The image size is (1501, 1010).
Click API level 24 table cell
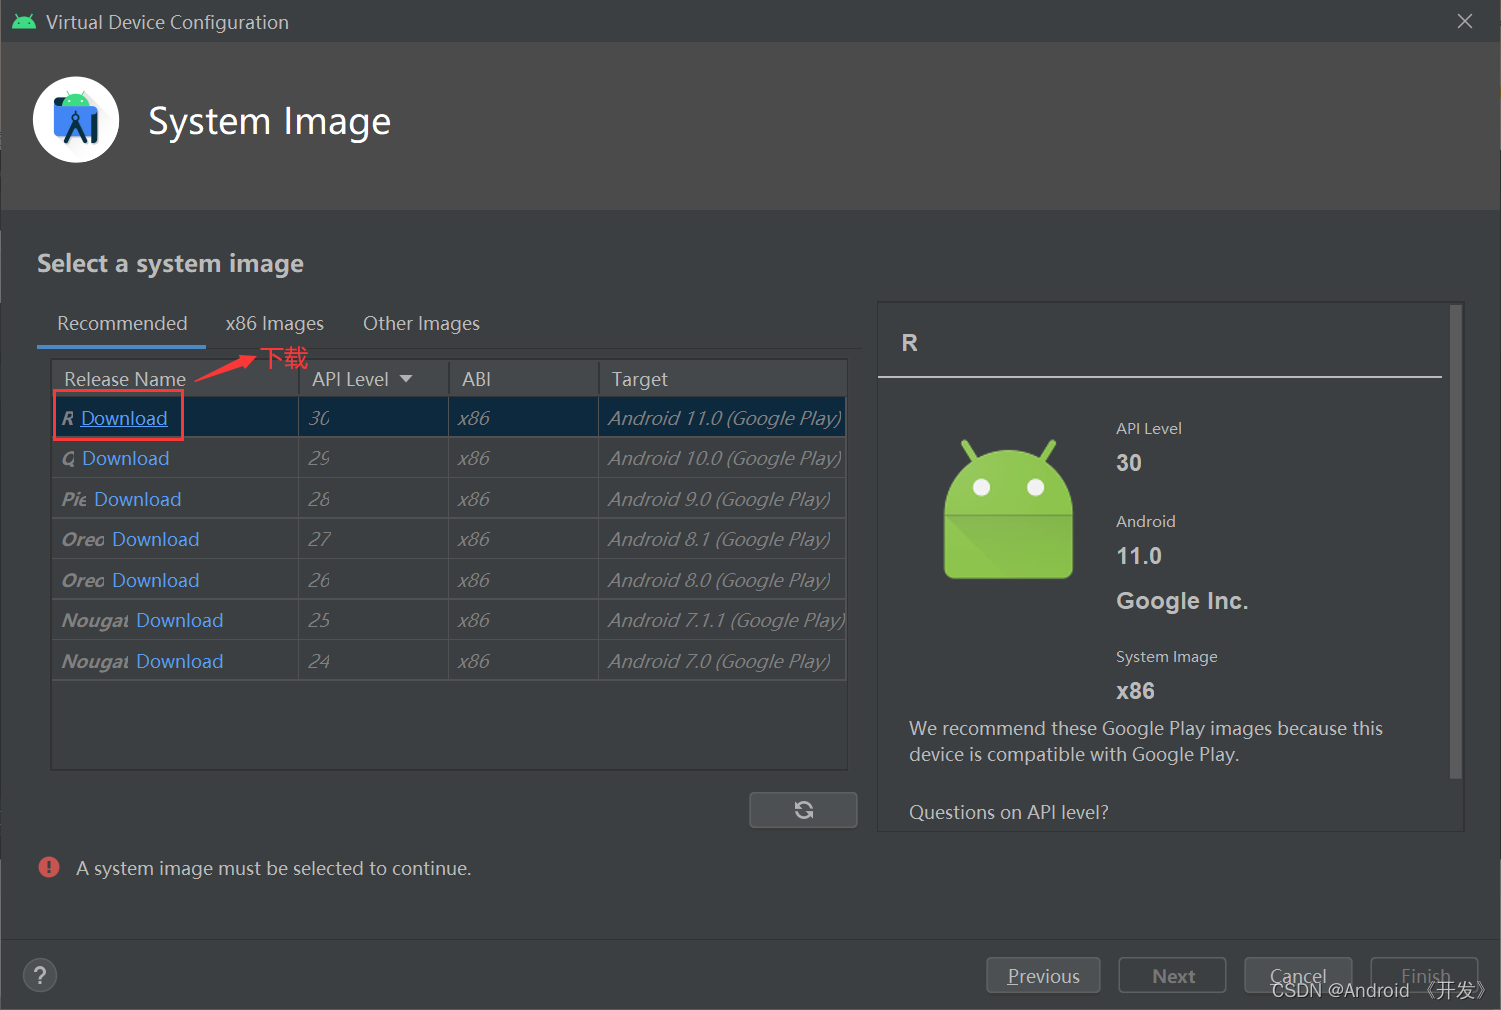point(374,661)
